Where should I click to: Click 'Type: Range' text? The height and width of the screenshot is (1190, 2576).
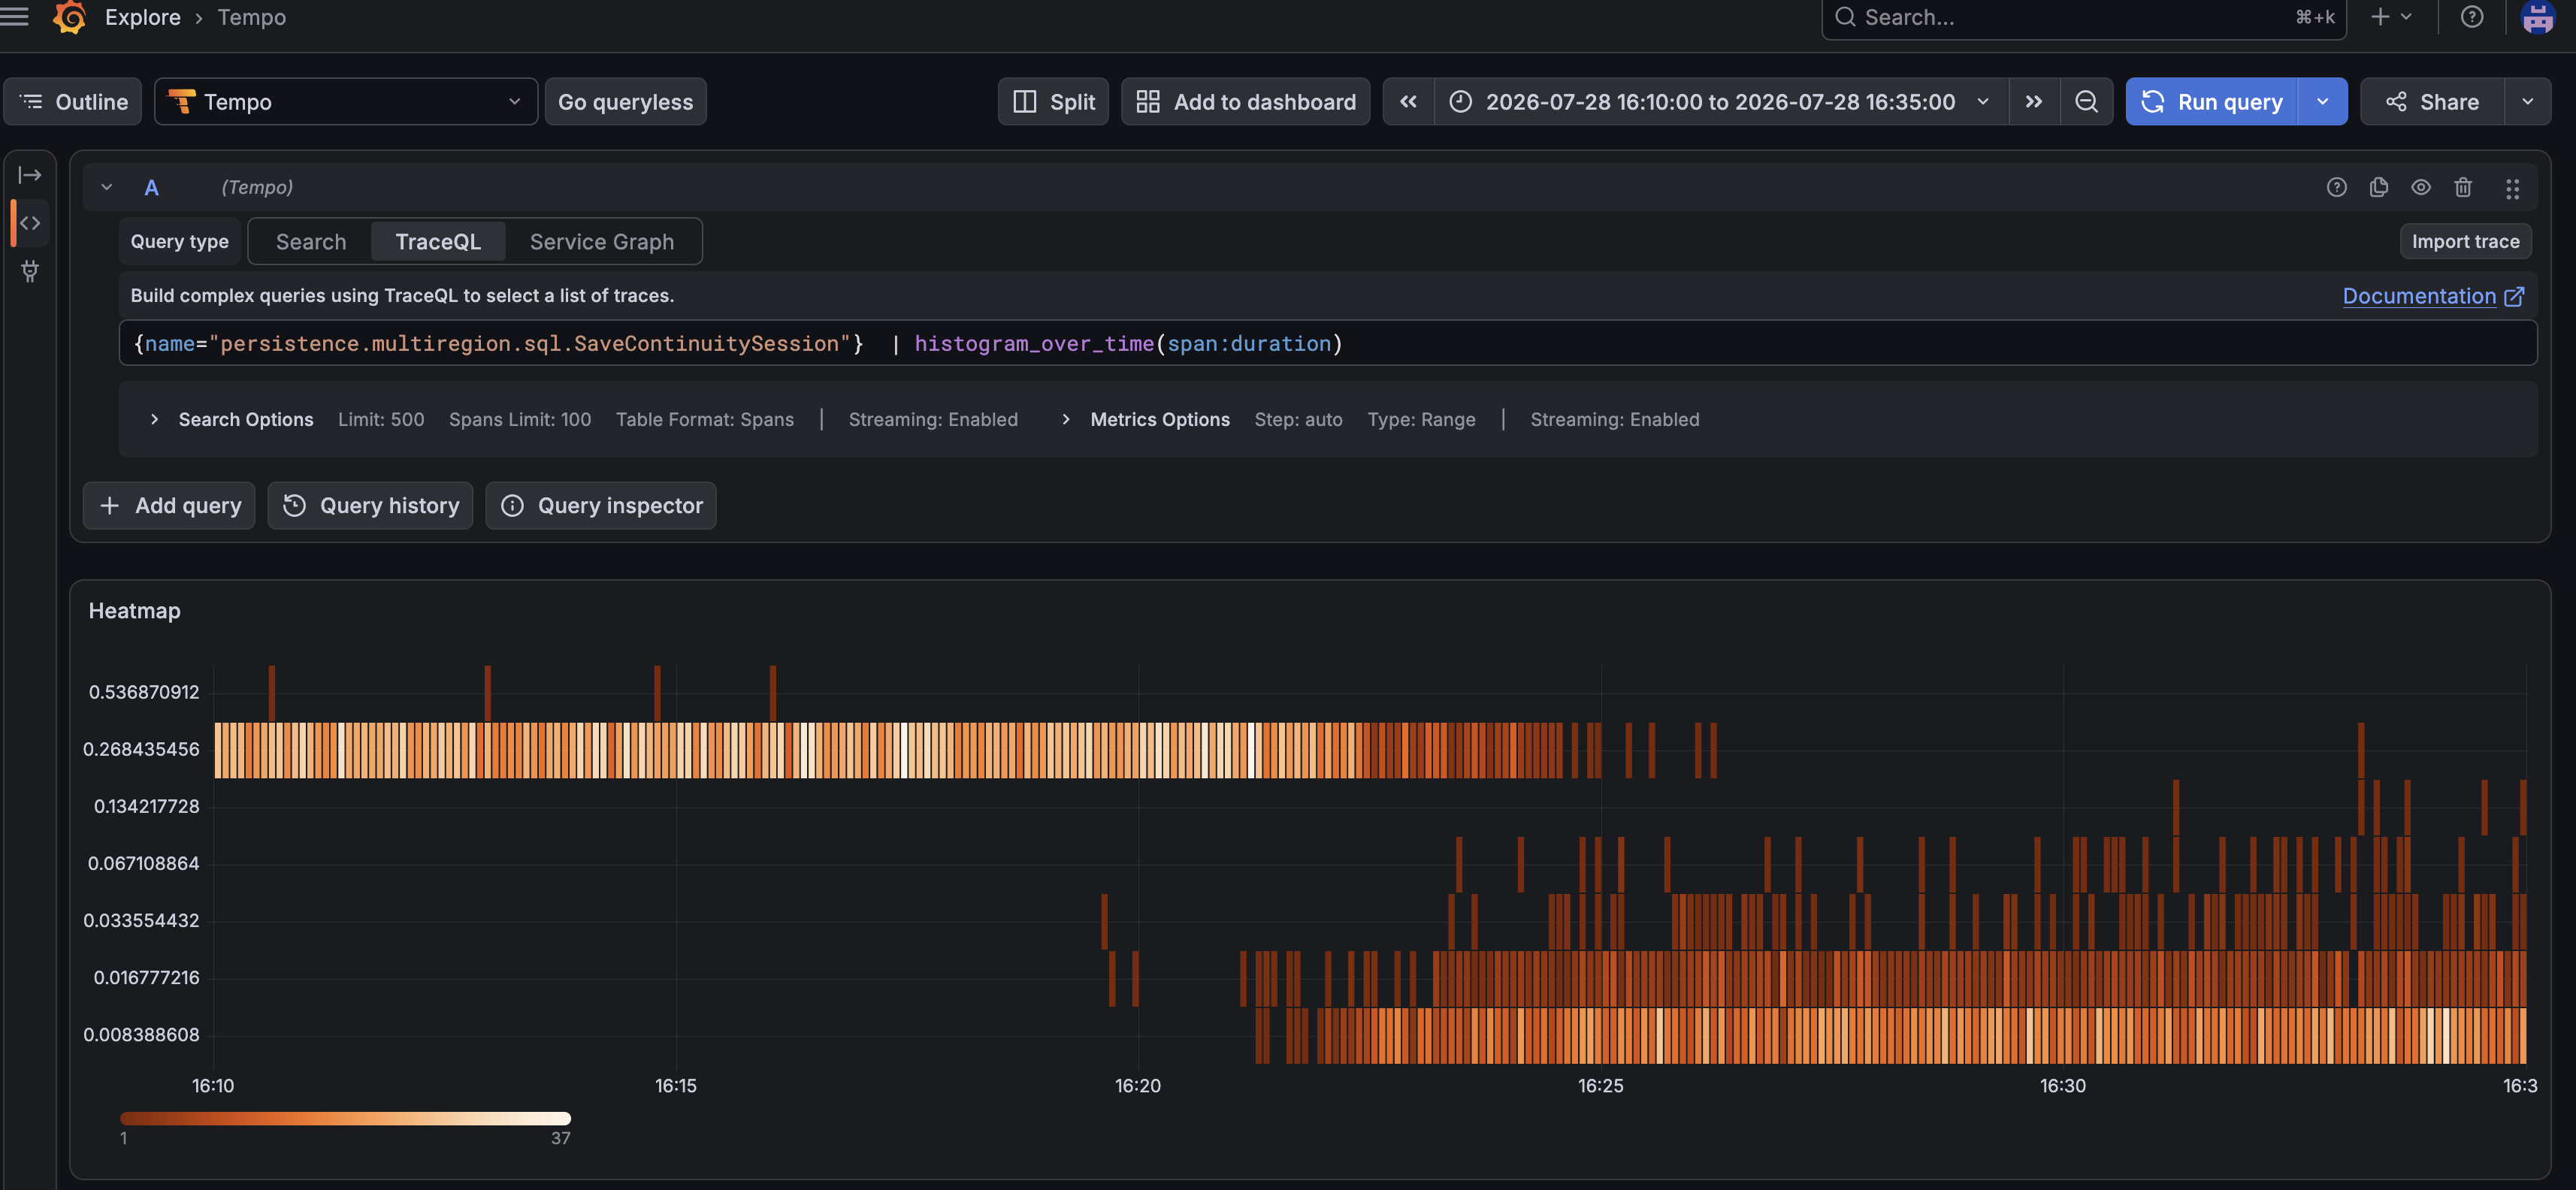click(1421, 419)
